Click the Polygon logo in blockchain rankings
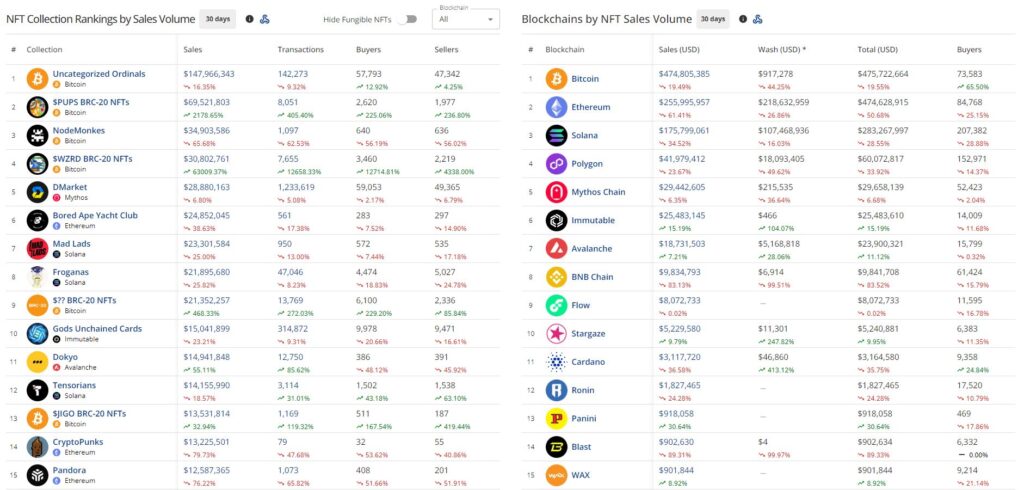This screenshot has height=490, width=1024. 557,163
